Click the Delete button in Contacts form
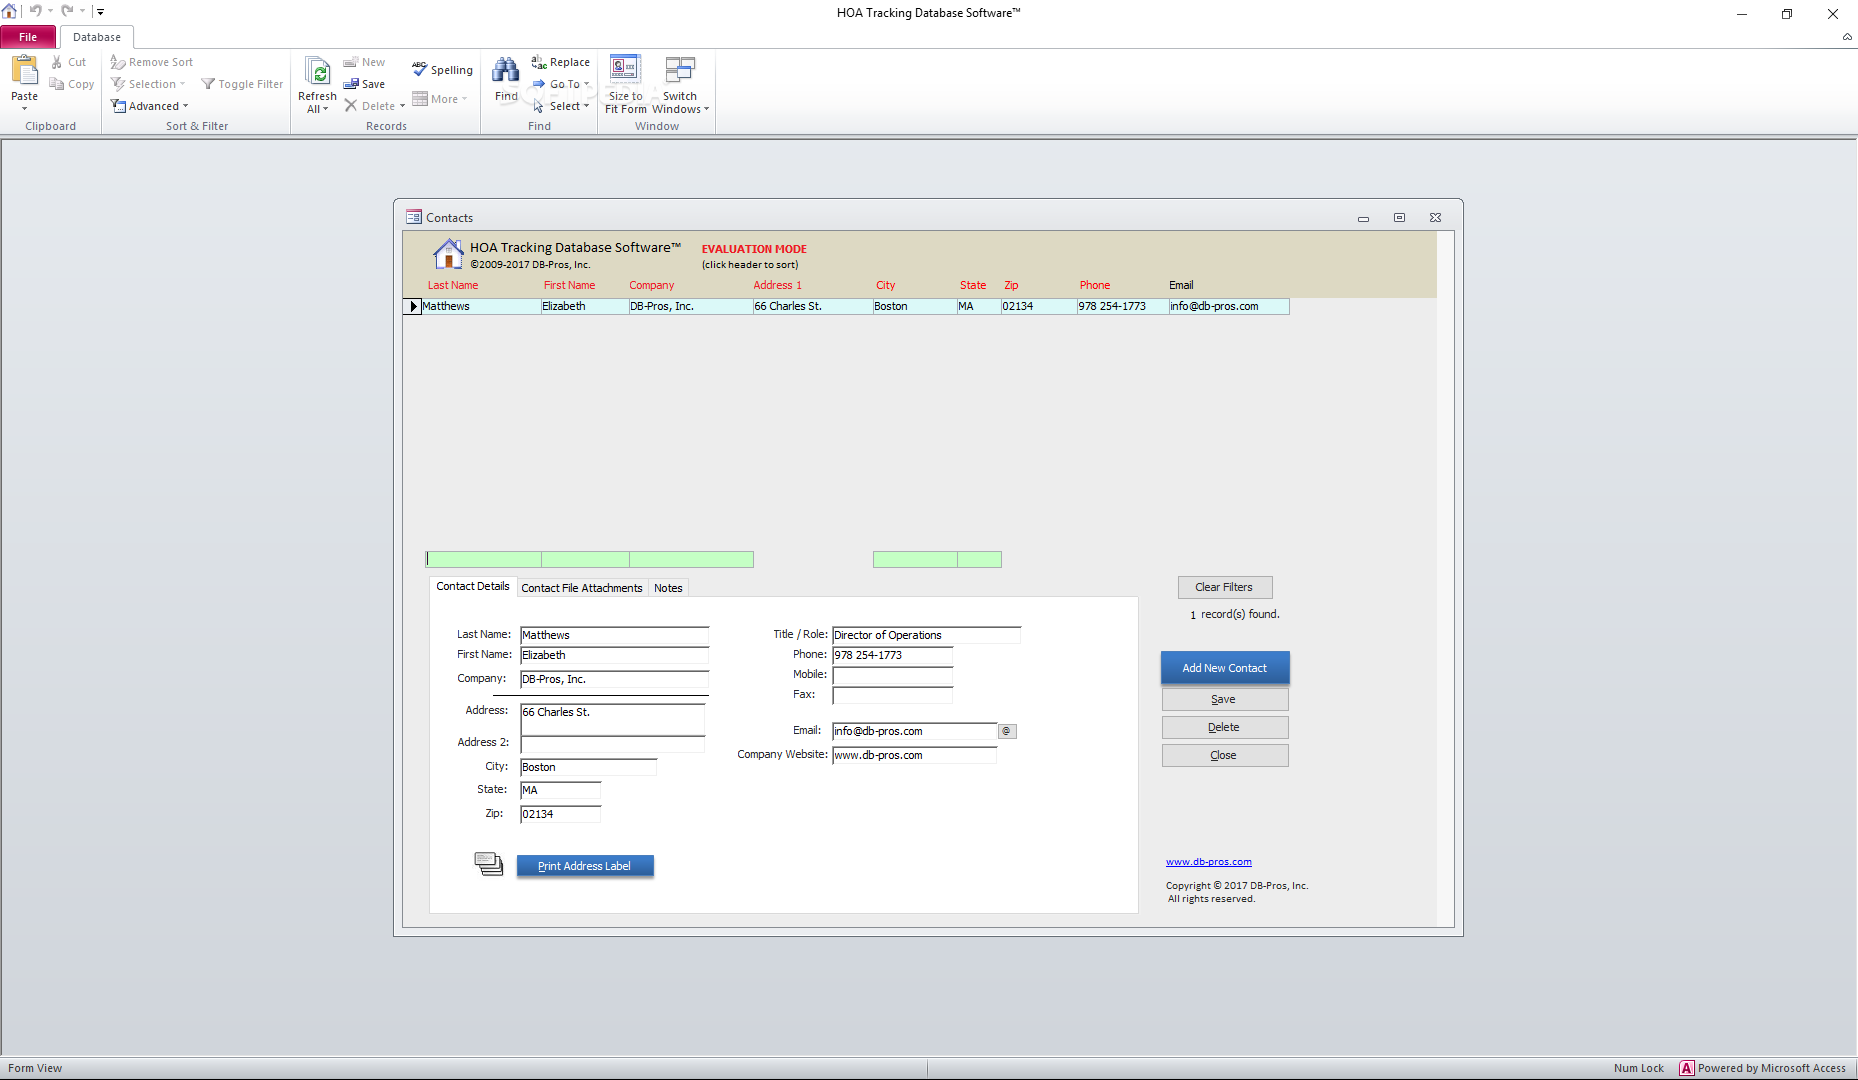This screenshot has height=1080, width=1858. (1225, 727)
